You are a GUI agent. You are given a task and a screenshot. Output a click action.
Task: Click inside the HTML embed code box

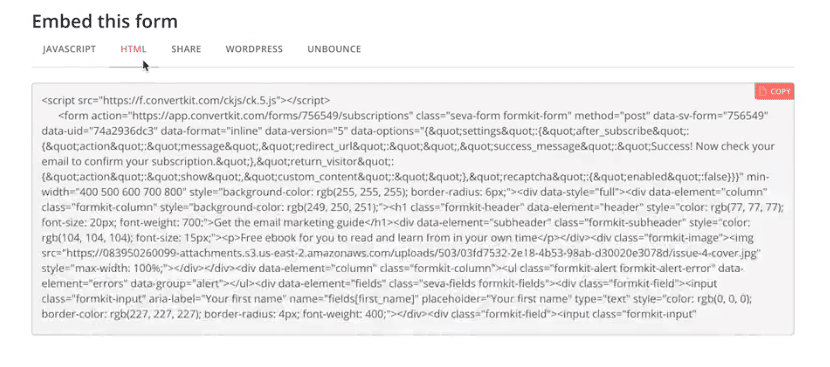413,209
